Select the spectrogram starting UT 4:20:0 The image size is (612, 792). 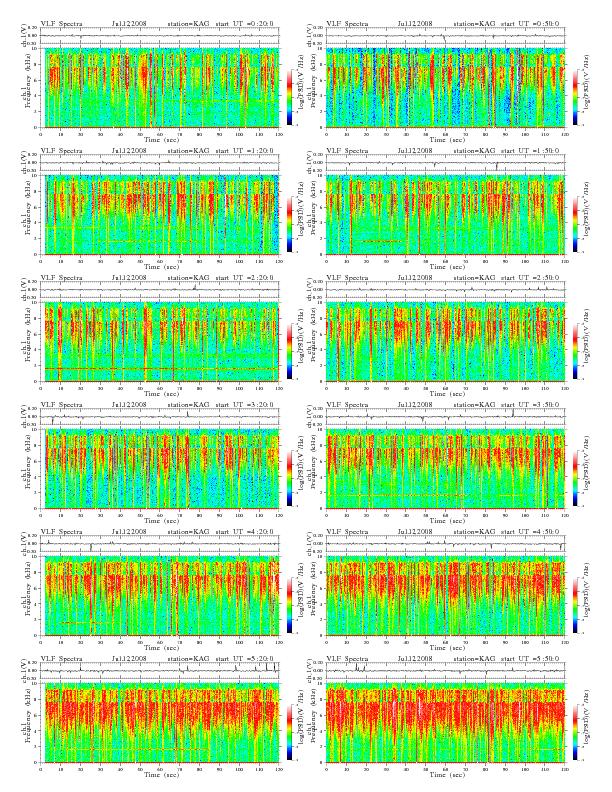pyautogui.click(x=160, y=596)
